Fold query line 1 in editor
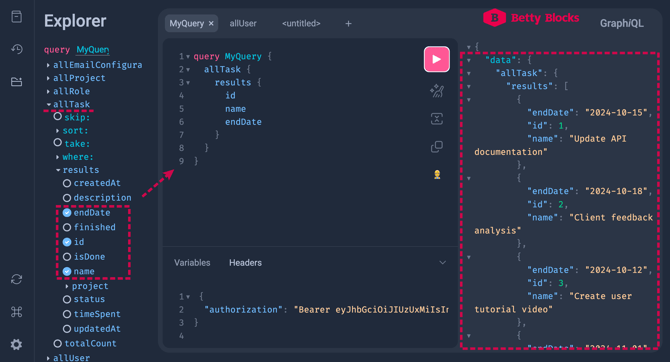The height and width of the screenshot is (362, 670). click(x=188, y=56)
